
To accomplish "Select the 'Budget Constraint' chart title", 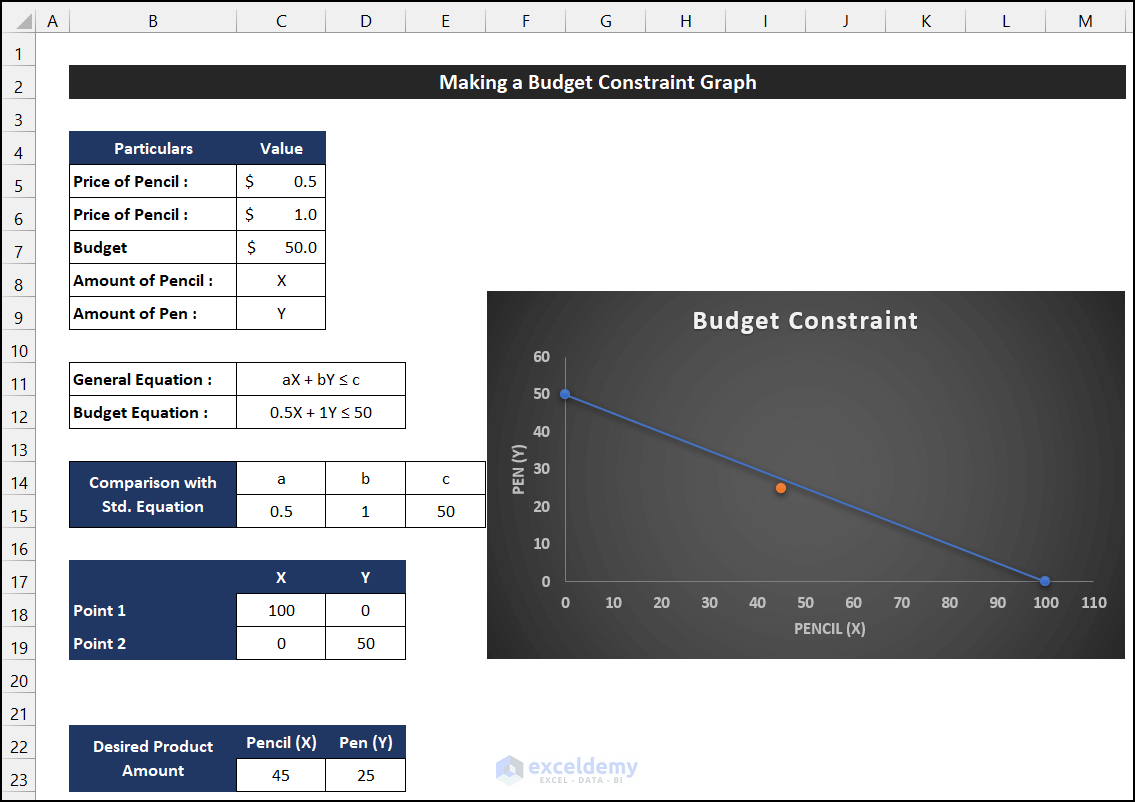I will coord(805,321).
